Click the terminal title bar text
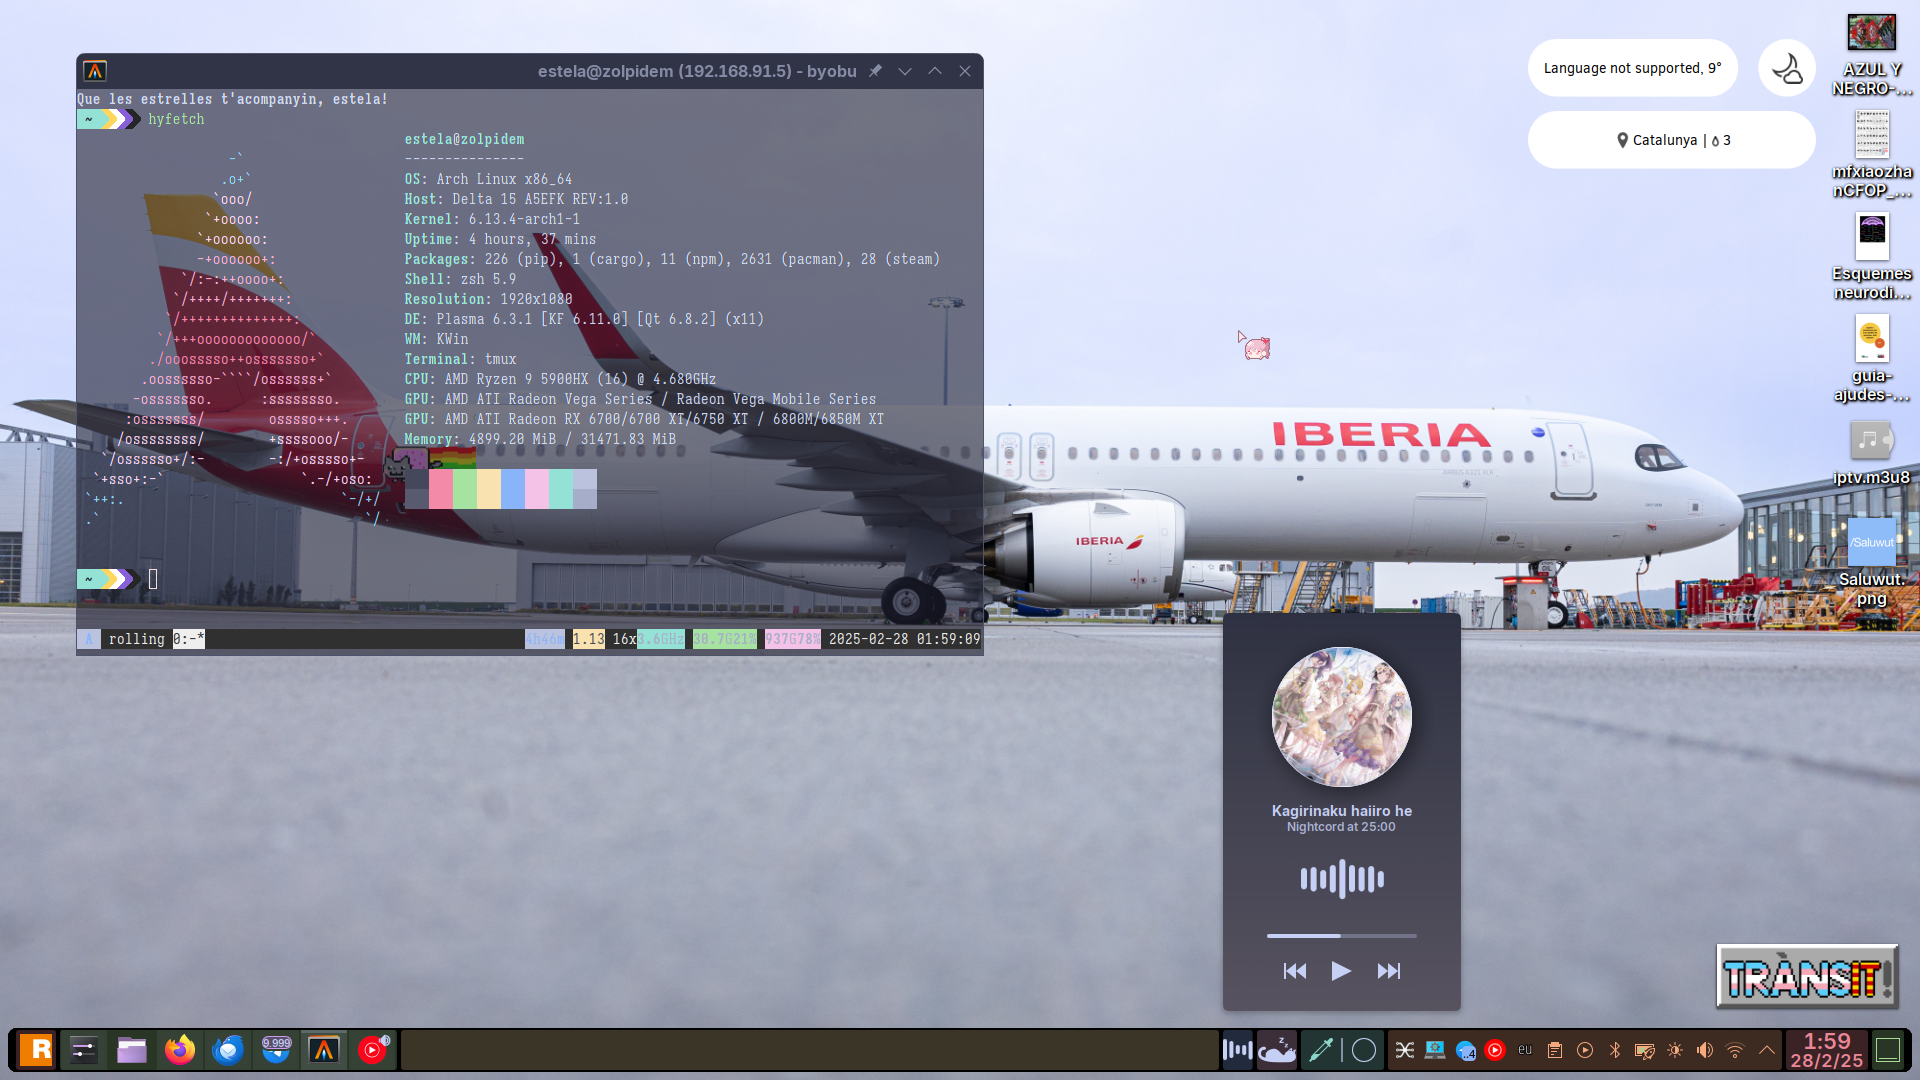This screenshot has width=1920, height=1080. (697, 71)
